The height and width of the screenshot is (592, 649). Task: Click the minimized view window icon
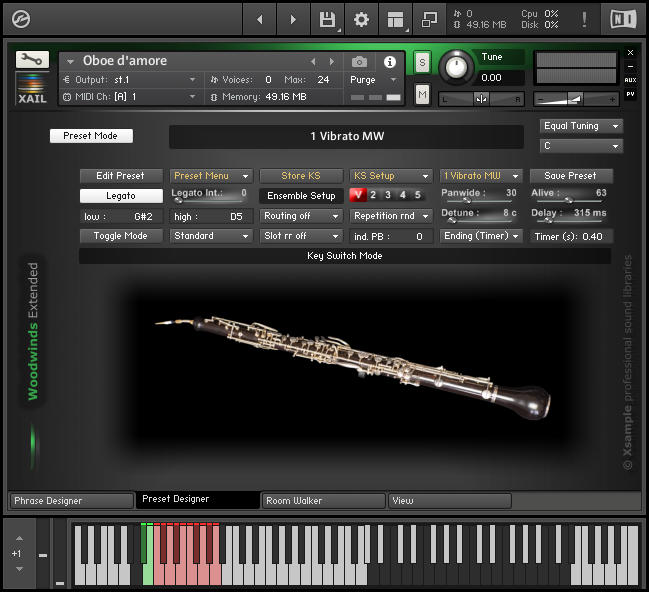429,19
